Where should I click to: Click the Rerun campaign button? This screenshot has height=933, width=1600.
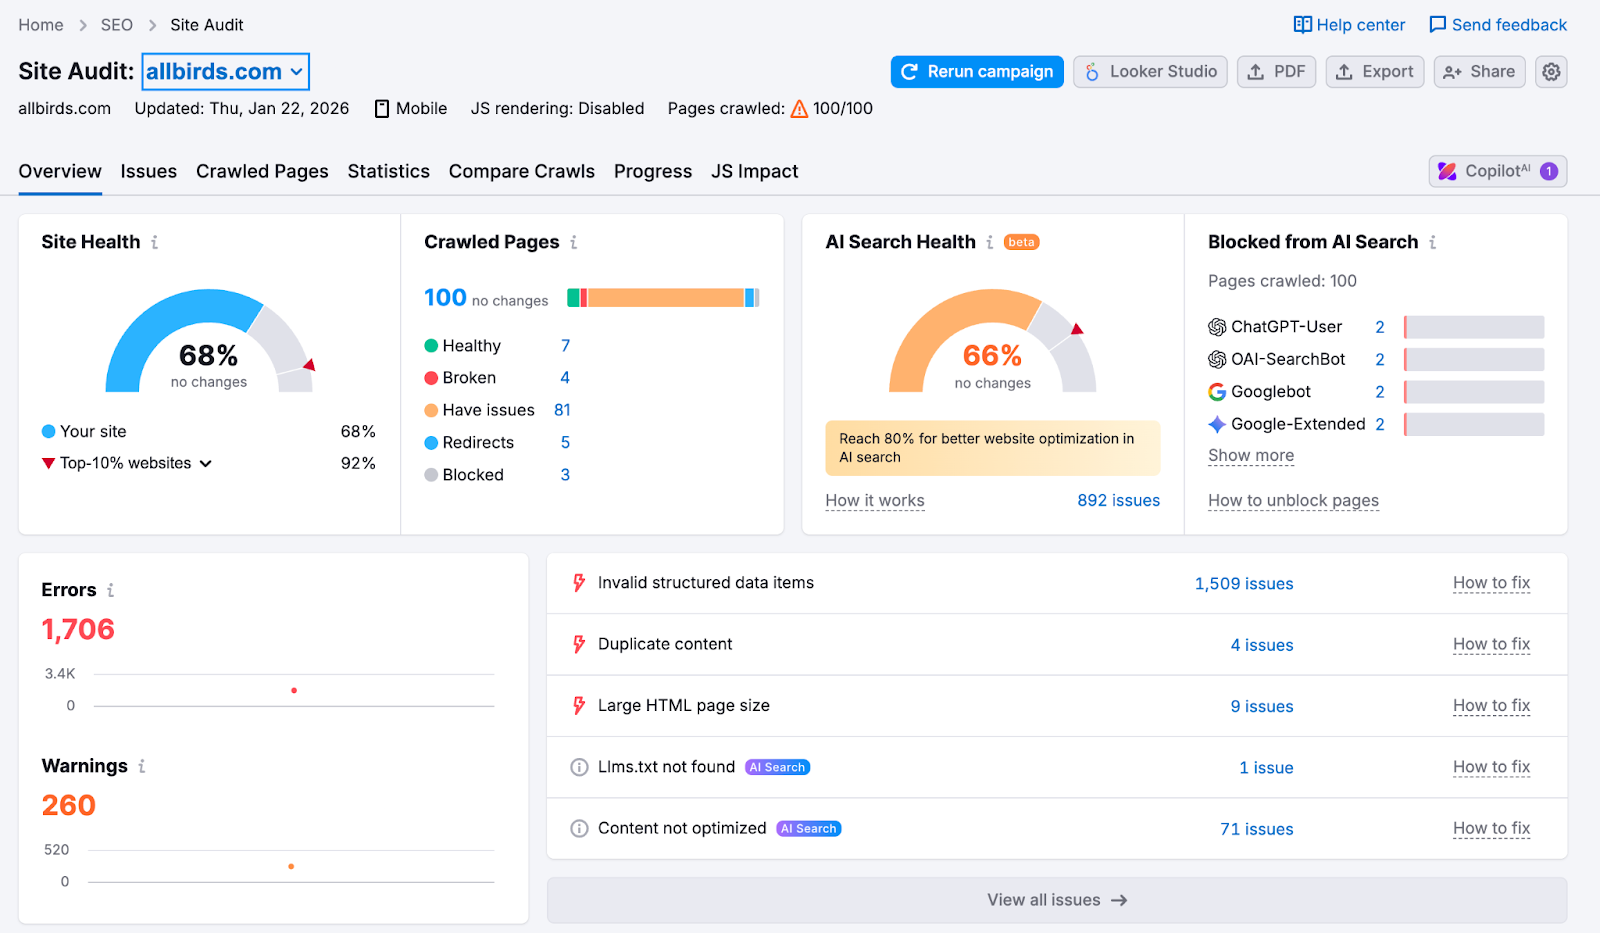click(976, 72)
